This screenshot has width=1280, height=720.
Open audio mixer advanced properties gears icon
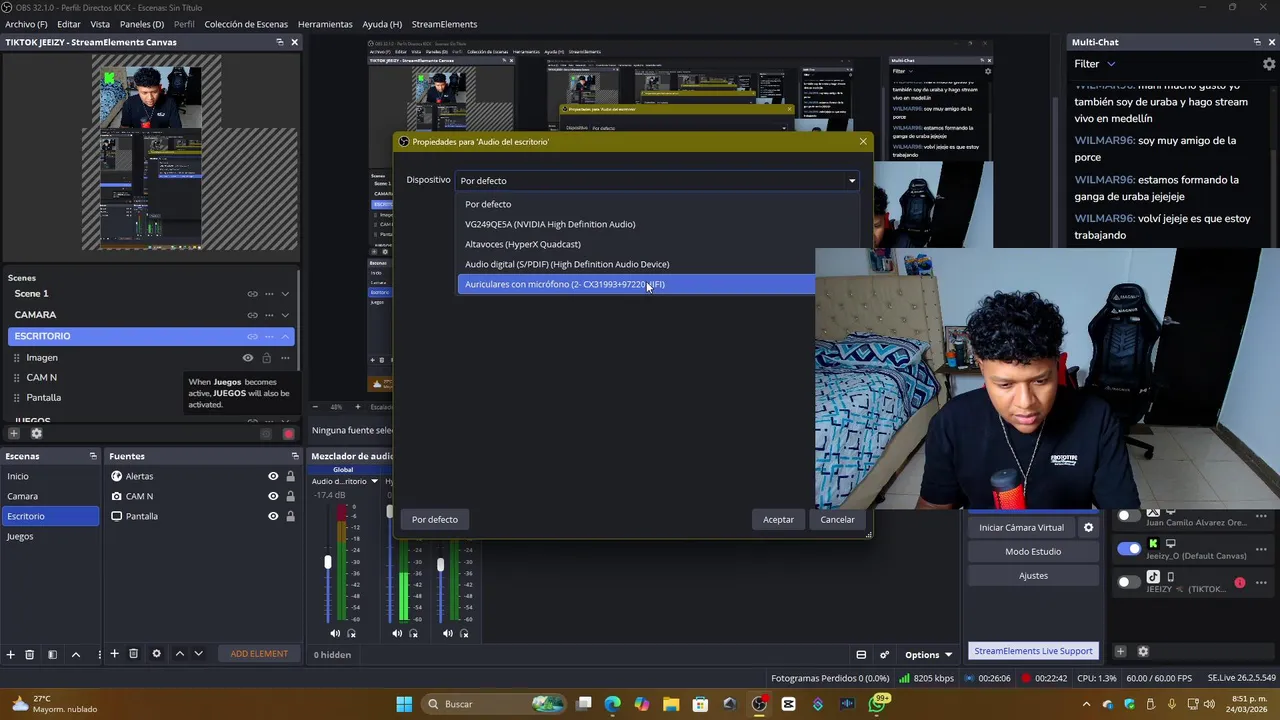(x=884, y=655)
